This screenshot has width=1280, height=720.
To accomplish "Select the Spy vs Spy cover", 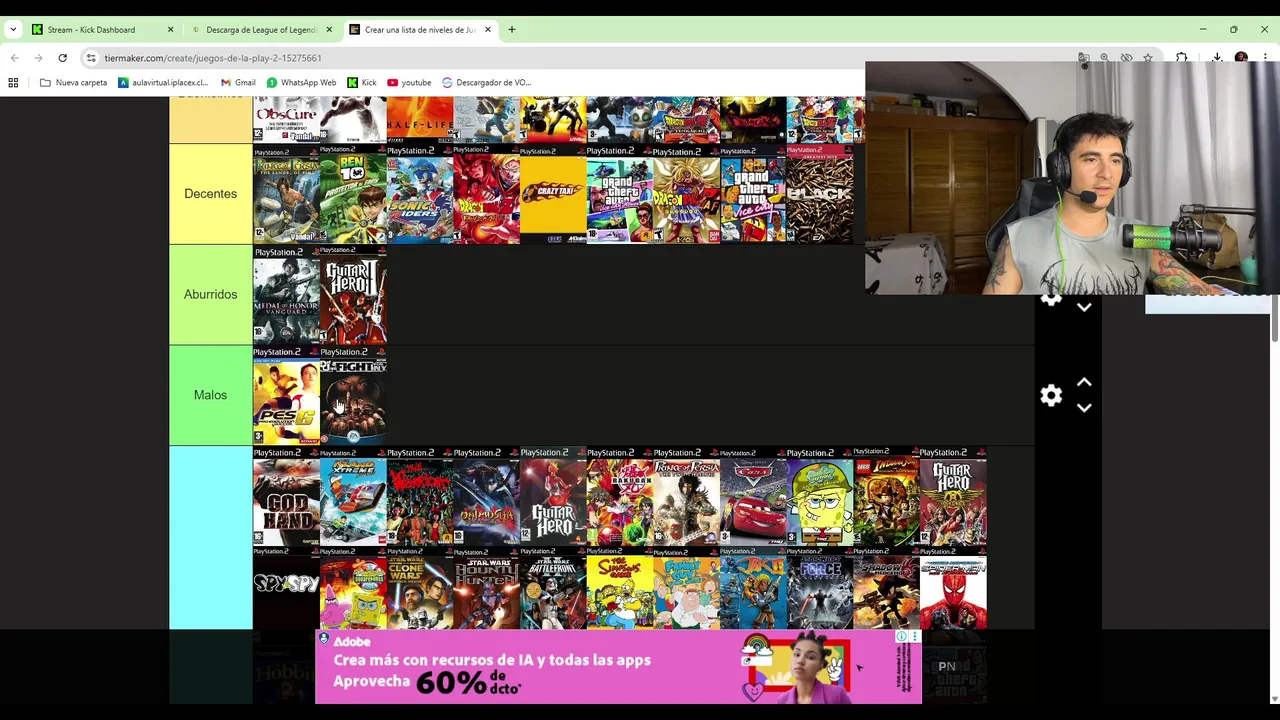I will pyautogui.click(x=286, y=588).
